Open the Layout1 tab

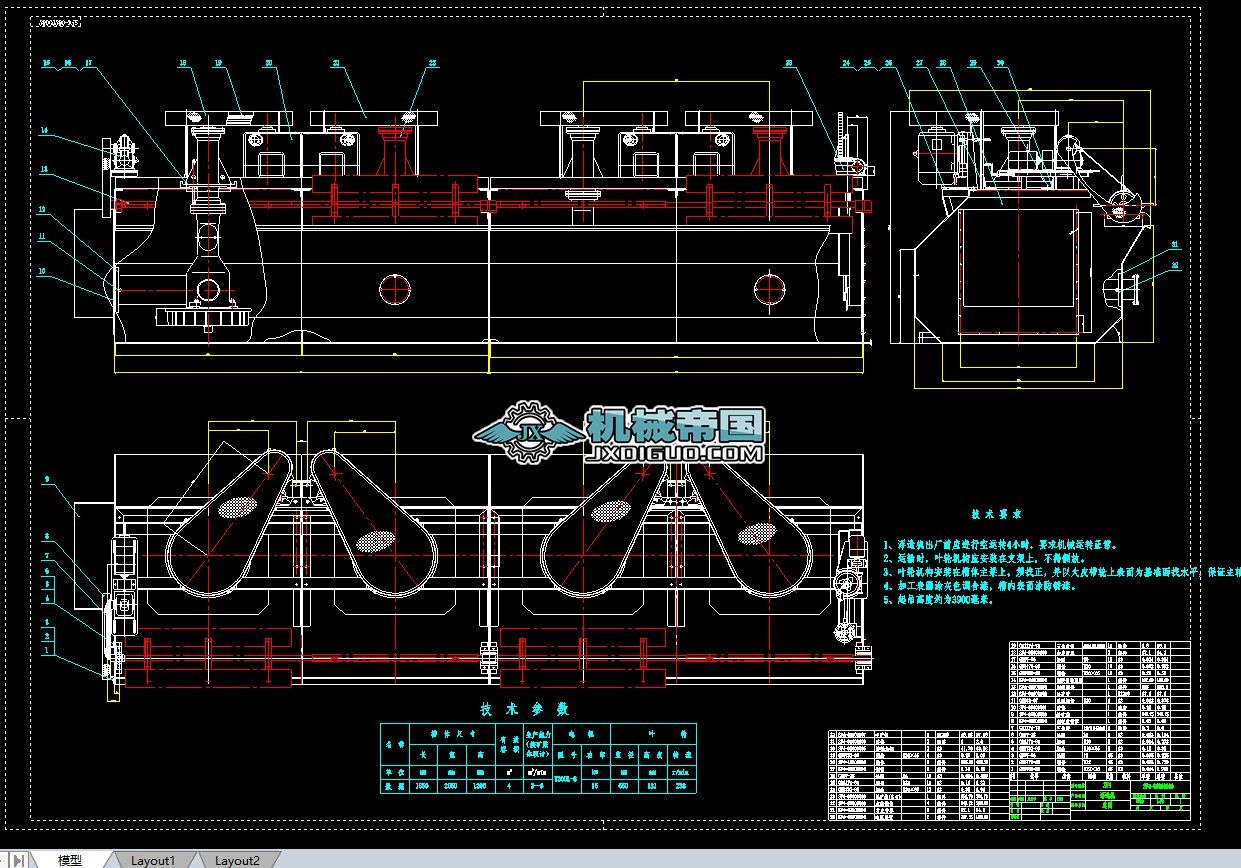[x=153, y=860]
